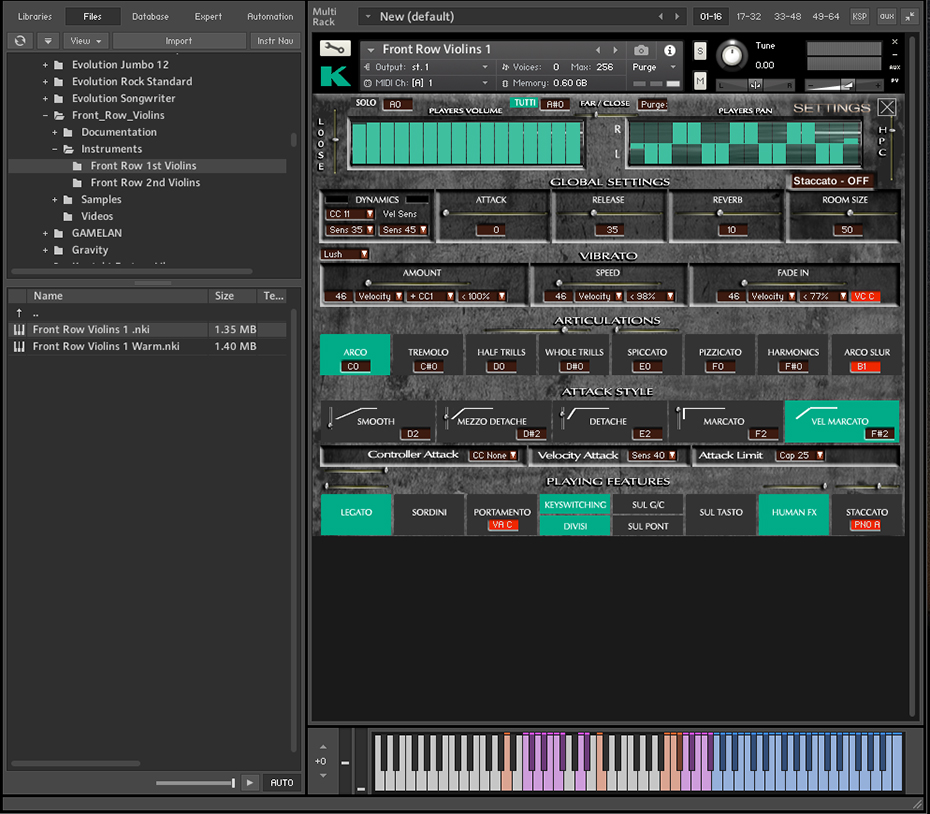Show the aux sends panel
The image size is (930, 814).
pyautogui.click(x=887, y=17)
